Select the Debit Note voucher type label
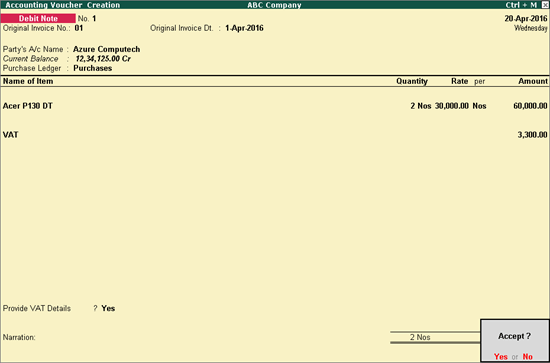The height and width of the screenshot is (363, 550). [38, 18]
